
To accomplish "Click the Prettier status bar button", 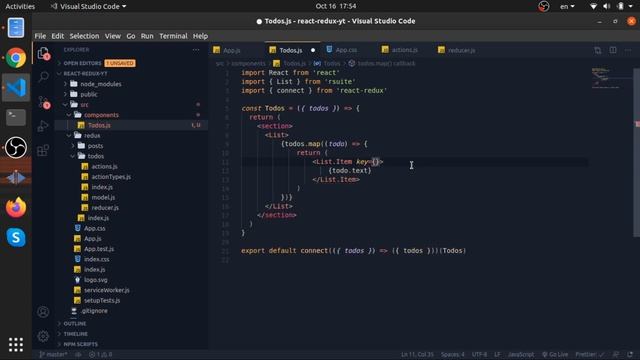I will [x=589, y=355].
